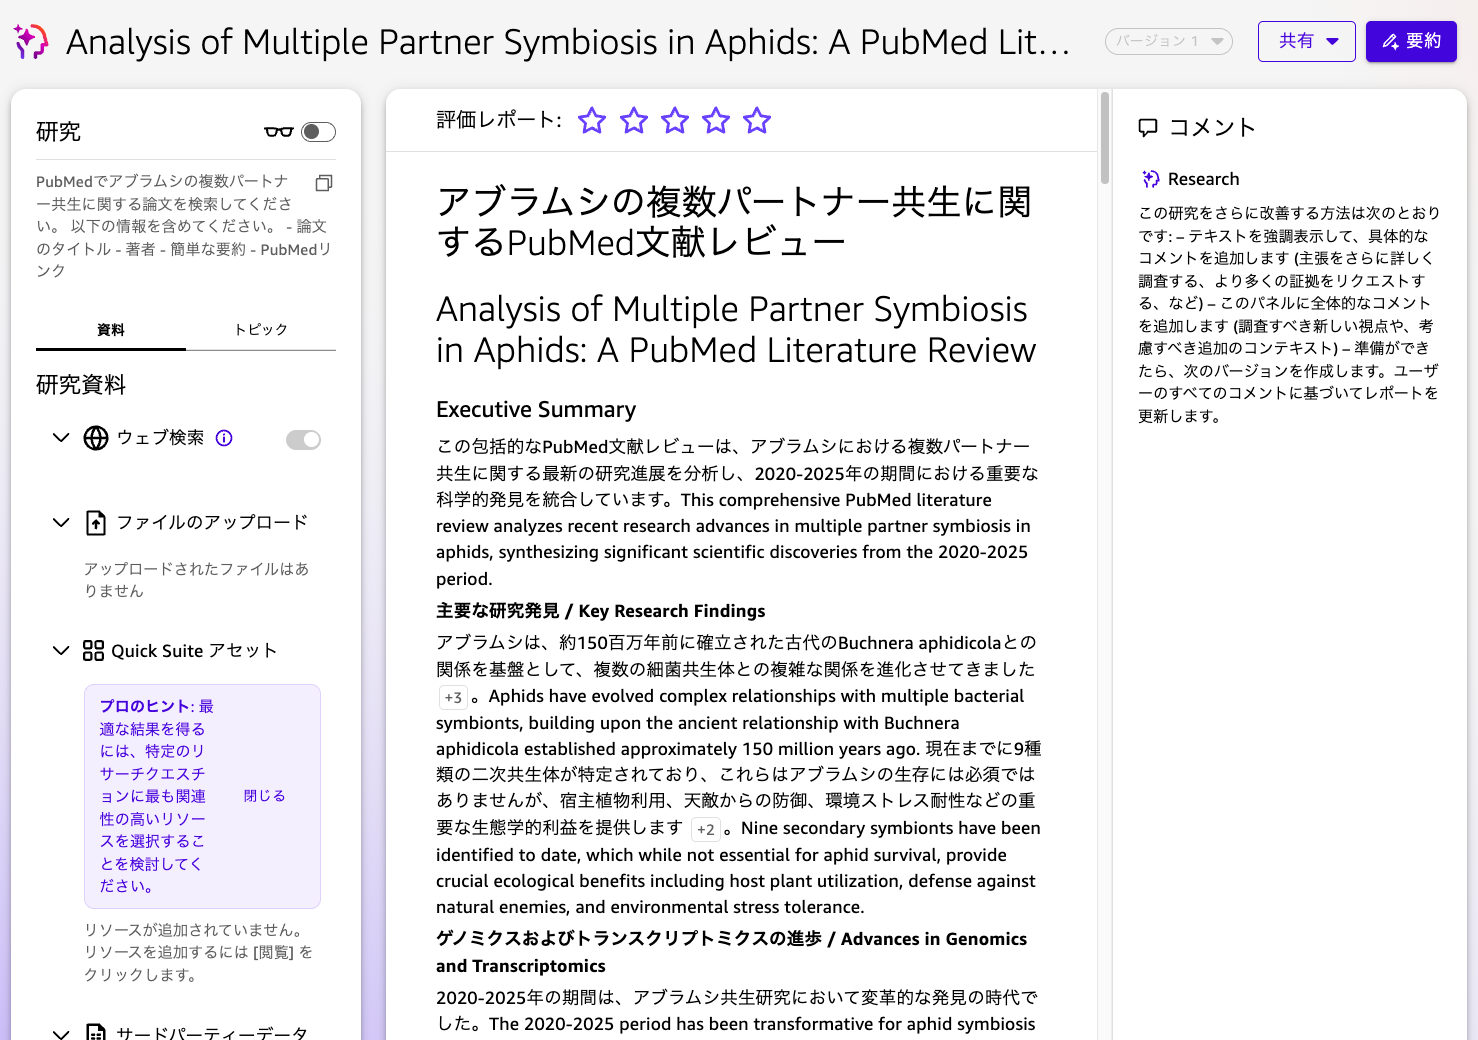Collapse the ファイルのアップロード section
This screenshot has height=1040, width=1478.
60,522
